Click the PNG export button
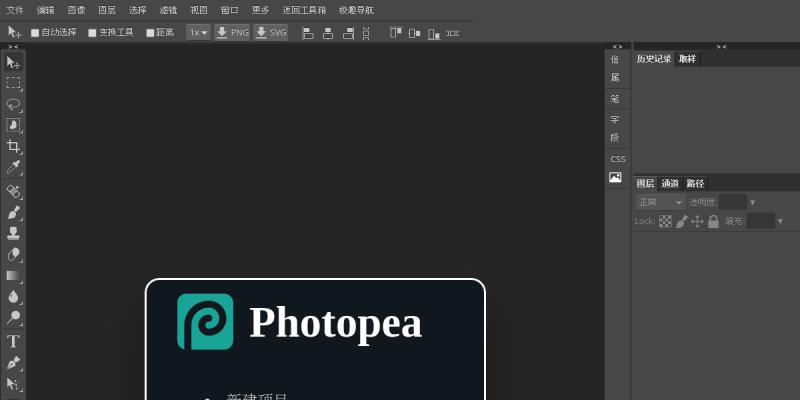The image size is (800, 400). click(232, 33)
